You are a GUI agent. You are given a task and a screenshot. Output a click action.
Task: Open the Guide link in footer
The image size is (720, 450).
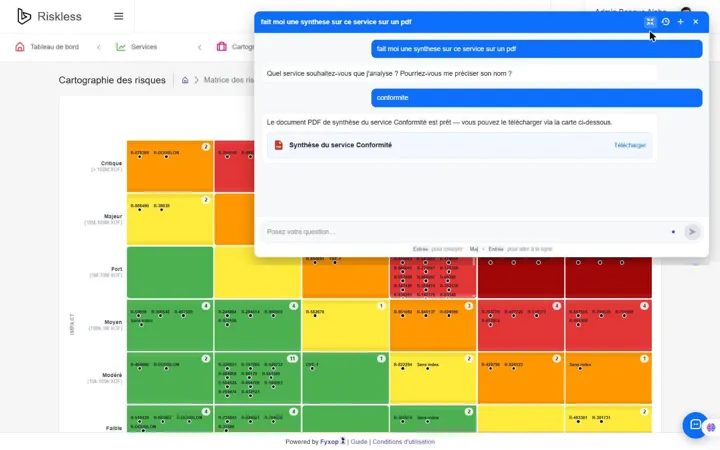click(359, 442)
